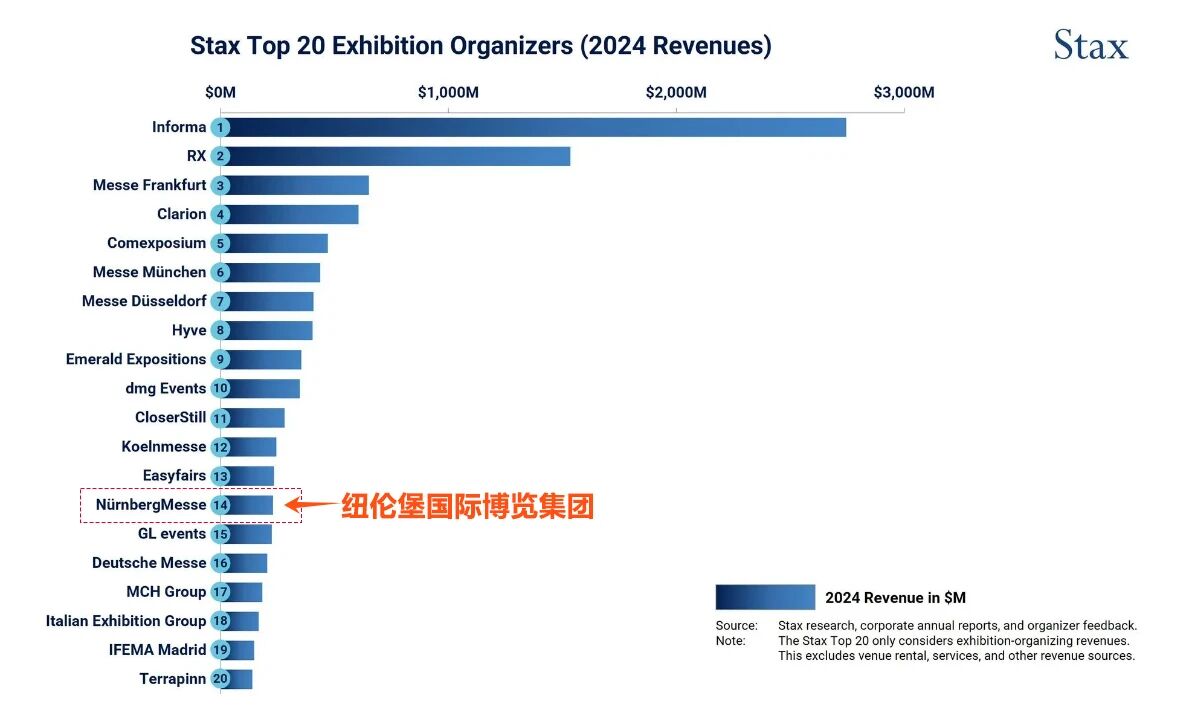Viewport: 1184px width, 710px height.
Task: Click rank badge 17 beside MCH Group
Action: tap(220, 592)
